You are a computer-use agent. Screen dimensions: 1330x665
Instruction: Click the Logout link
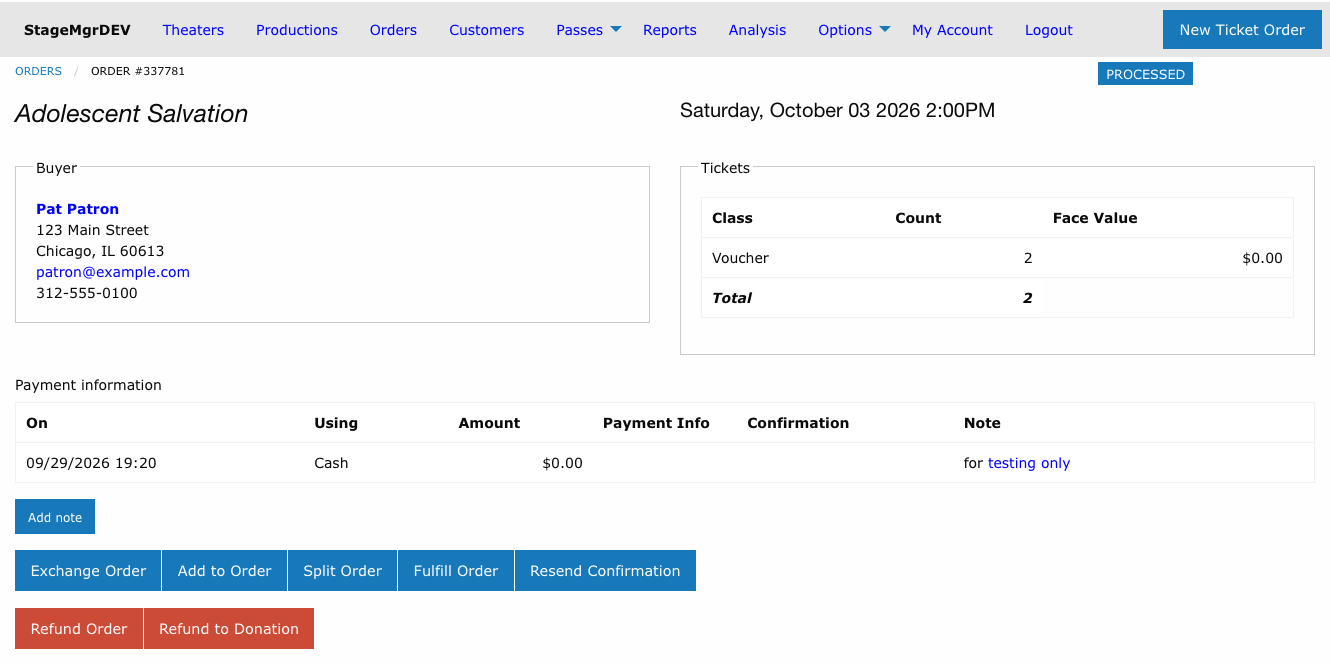1049,30
